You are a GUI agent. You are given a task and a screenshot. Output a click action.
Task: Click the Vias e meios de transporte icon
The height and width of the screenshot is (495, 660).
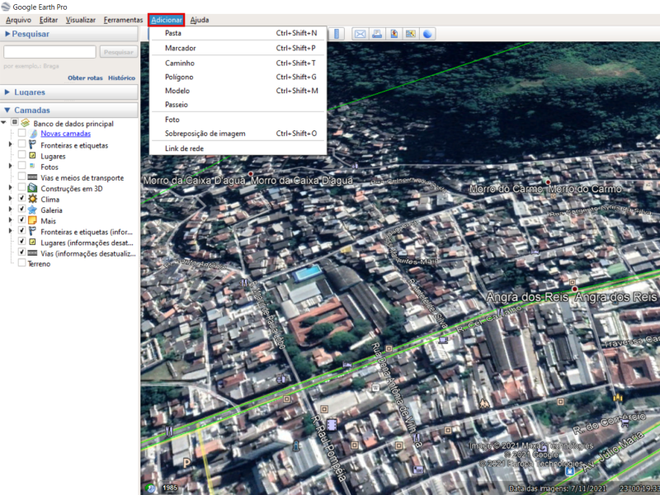32,177
